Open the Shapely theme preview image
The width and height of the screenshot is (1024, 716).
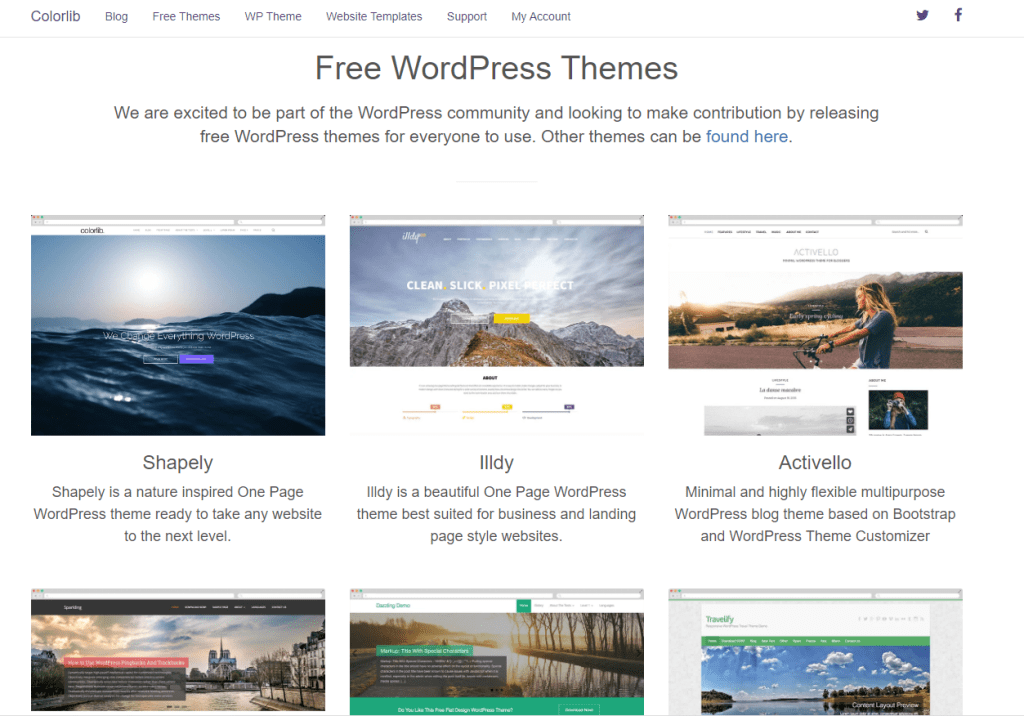click(178, 325)
